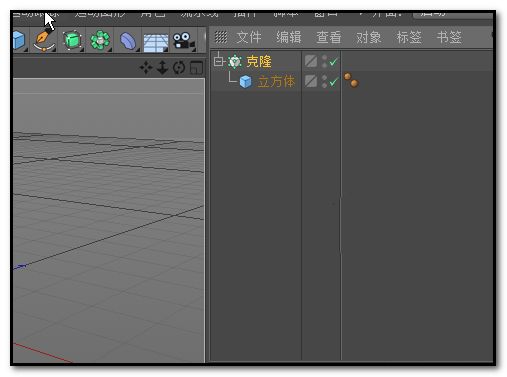Select the 立方体 object in hierarchy
Image resolution: width=507 pixels, height=377 pixels.
tap(276, 82)
